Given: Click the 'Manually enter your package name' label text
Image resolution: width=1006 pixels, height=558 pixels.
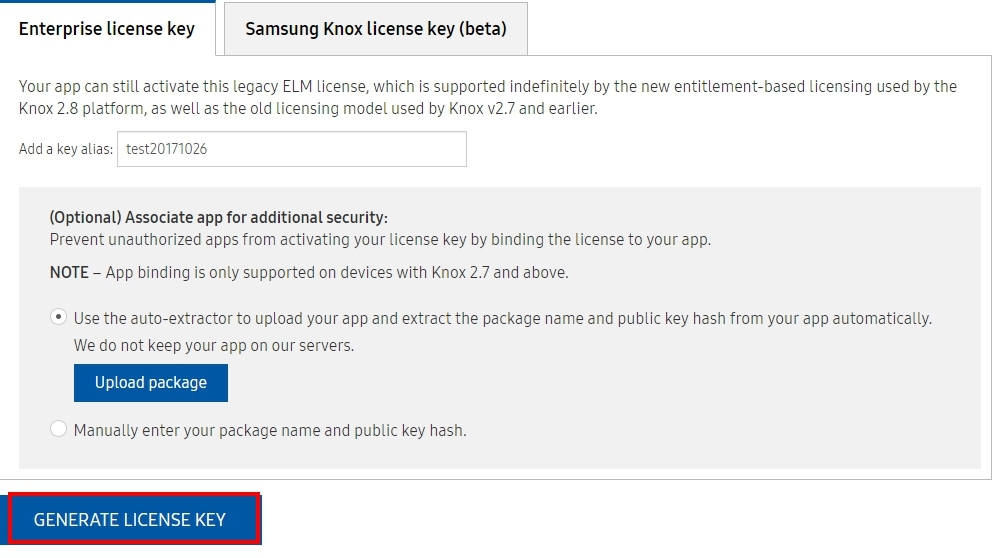Looking at the screenshot, I should (x=270, y=430).
